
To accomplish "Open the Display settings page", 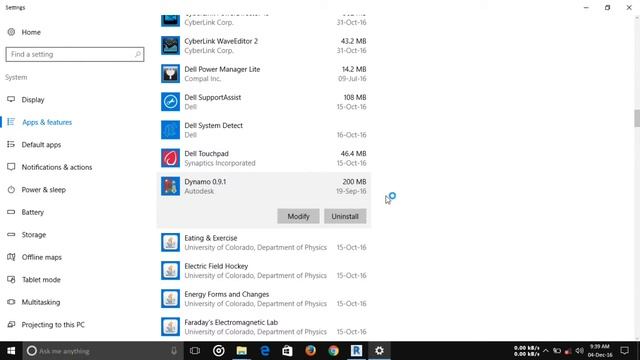I will coord(33,100).
